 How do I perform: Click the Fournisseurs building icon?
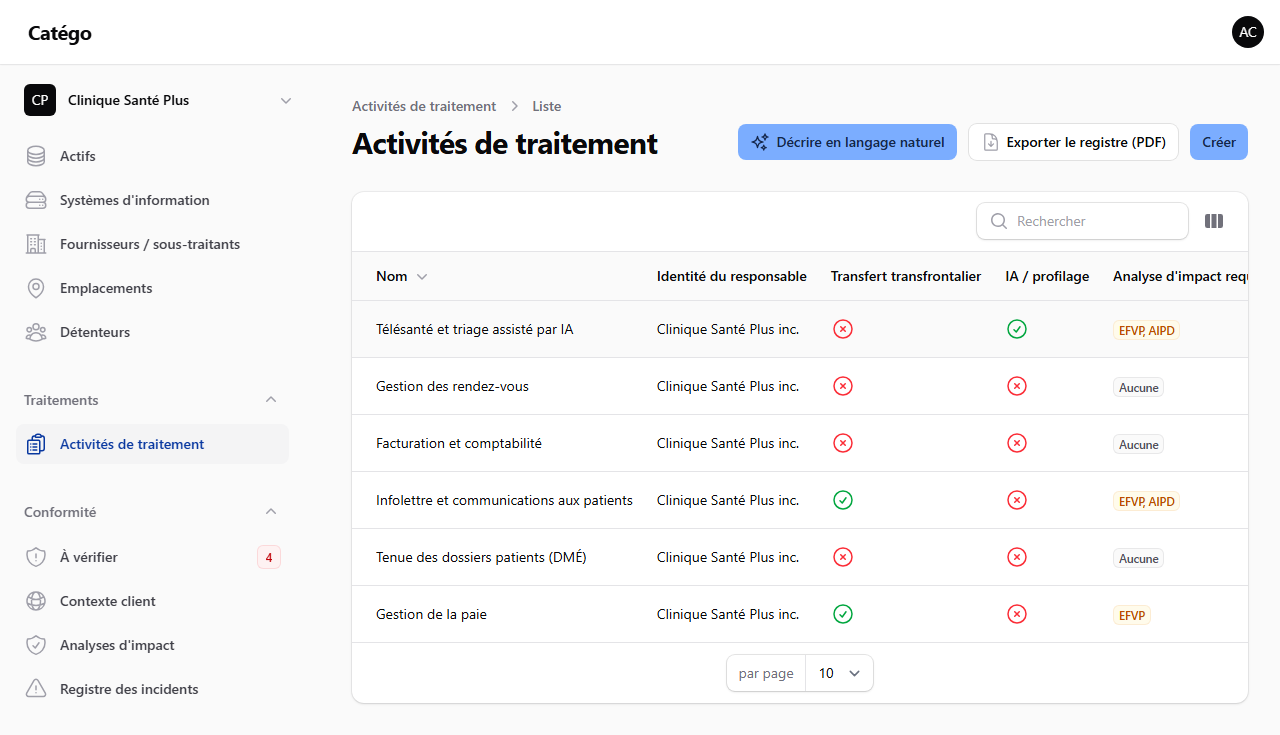tap(36, 244)
